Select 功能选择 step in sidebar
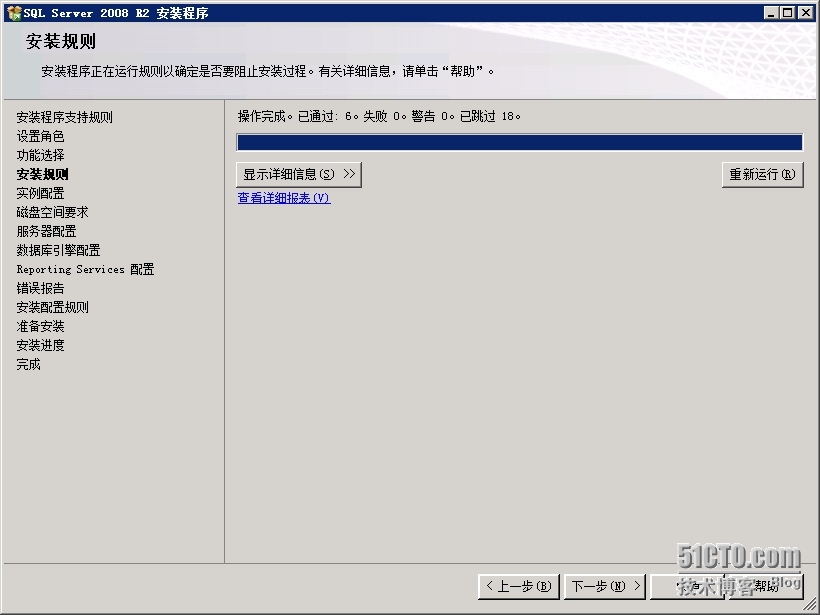This screenshot has width=820, height=615. [x=40, y=155]
